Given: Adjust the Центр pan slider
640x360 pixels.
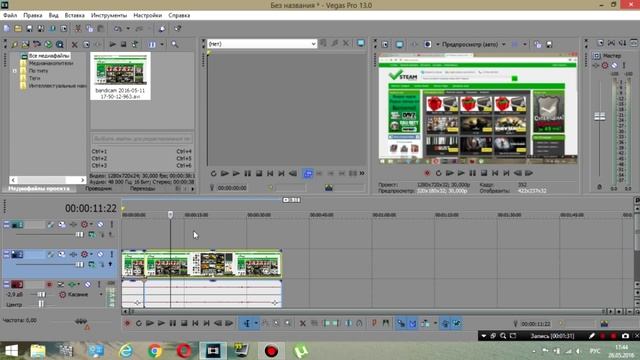Looking at the screenshot, I should [41, 304].
